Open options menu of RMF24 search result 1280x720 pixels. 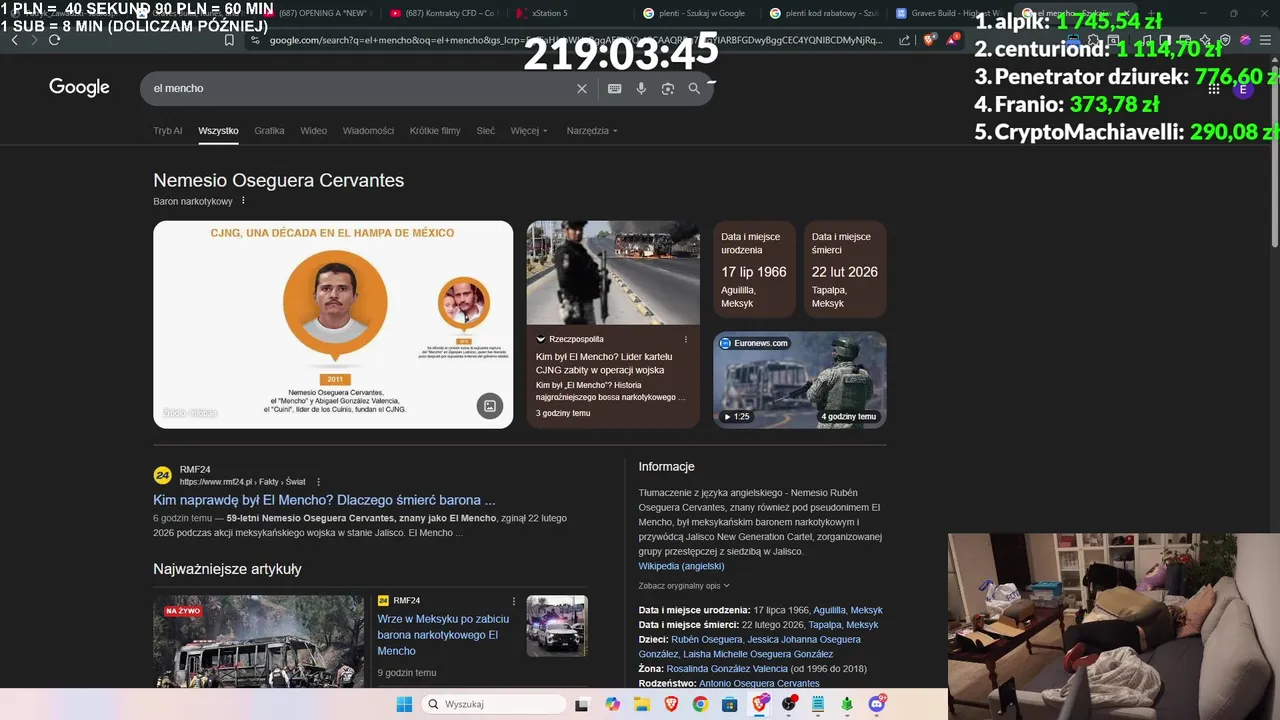[x=318, y=482]
